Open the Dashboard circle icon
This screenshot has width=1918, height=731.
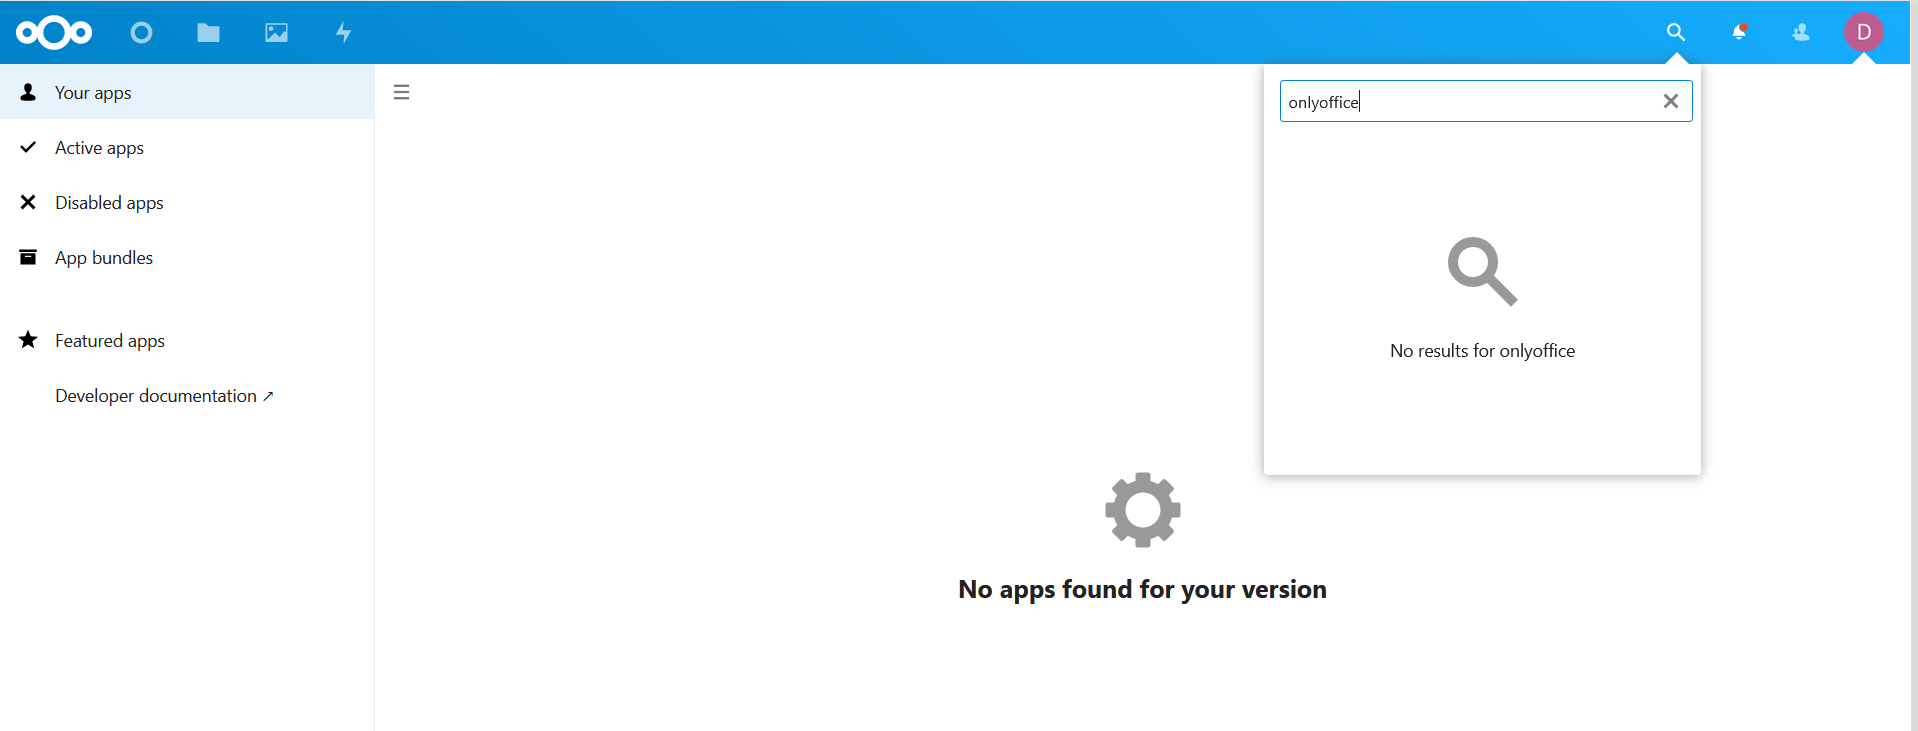click(141, 33)
